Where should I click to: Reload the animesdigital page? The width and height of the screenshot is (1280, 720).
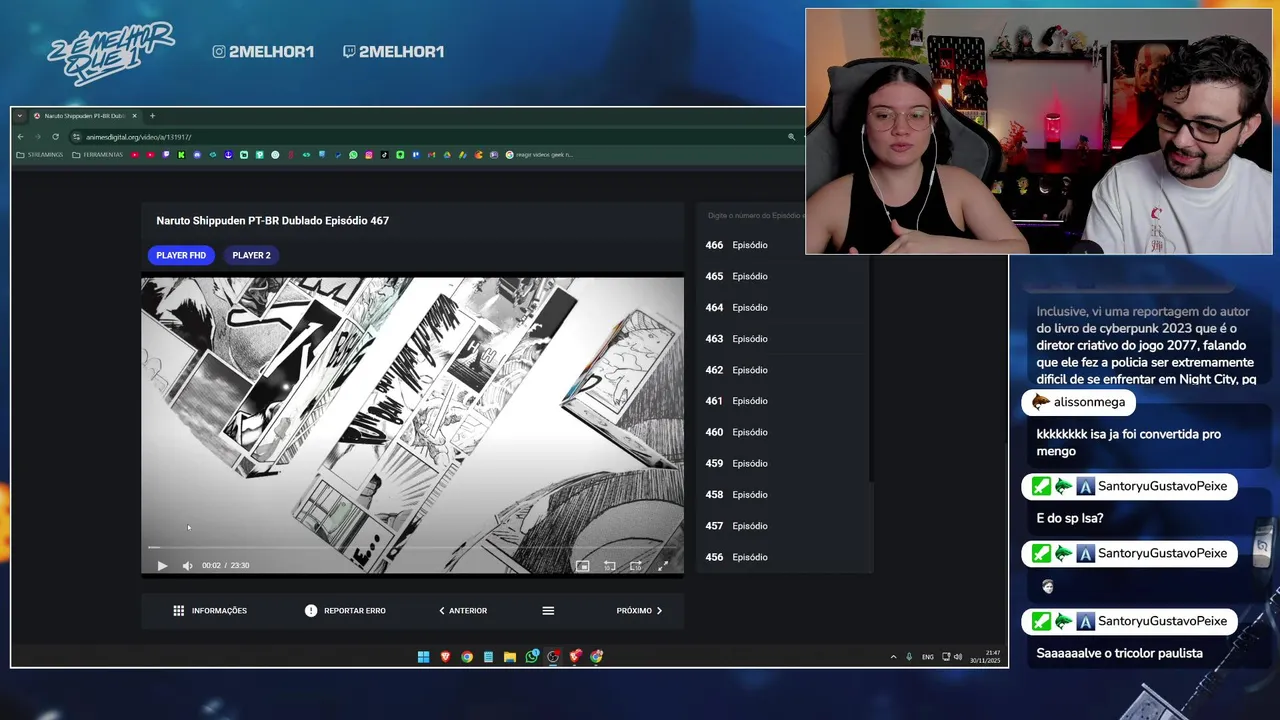click(x=55, y=137)
